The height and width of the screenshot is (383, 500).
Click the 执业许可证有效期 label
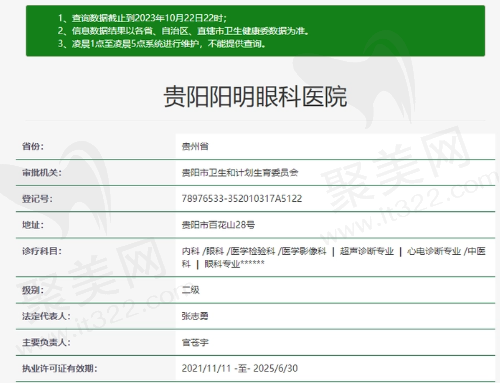point(59,368)
